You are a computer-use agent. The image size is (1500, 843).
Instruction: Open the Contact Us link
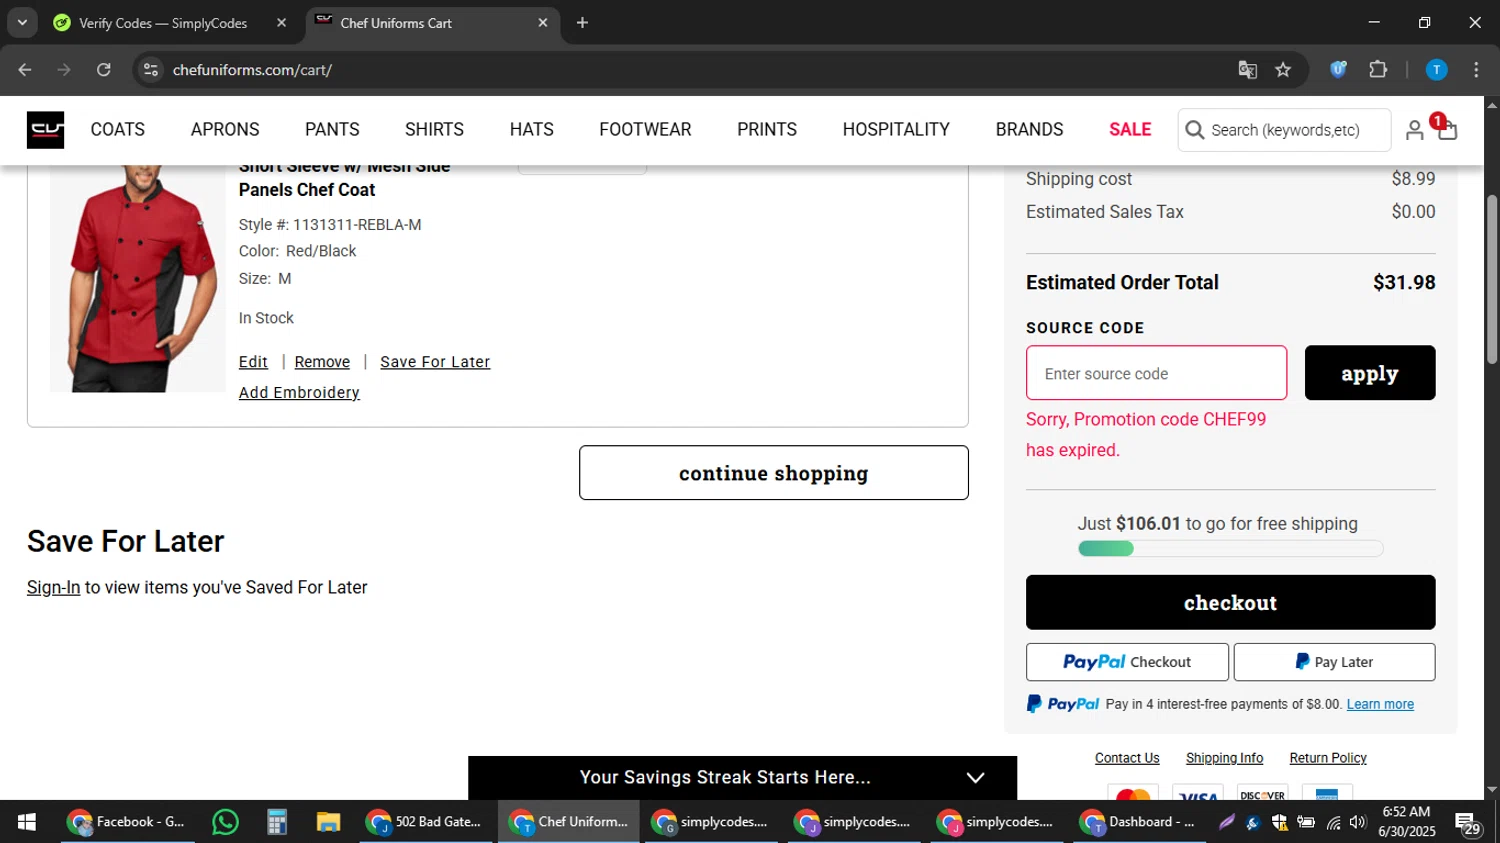pyautogui.click(x=1127, y=758)
